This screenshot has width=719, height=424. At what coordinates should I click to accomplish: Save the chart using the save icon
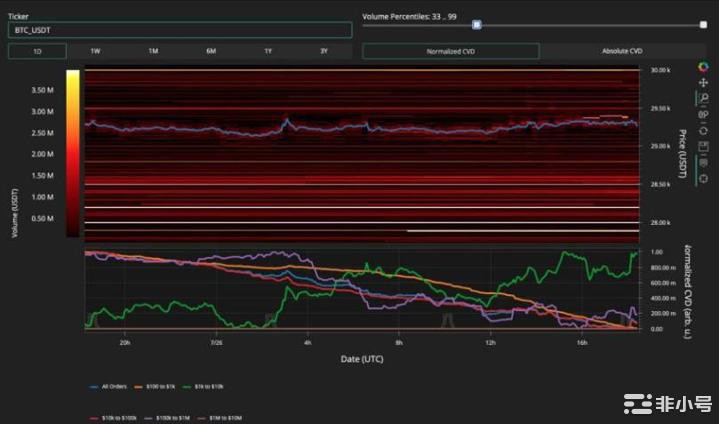(x=703, y=147)
